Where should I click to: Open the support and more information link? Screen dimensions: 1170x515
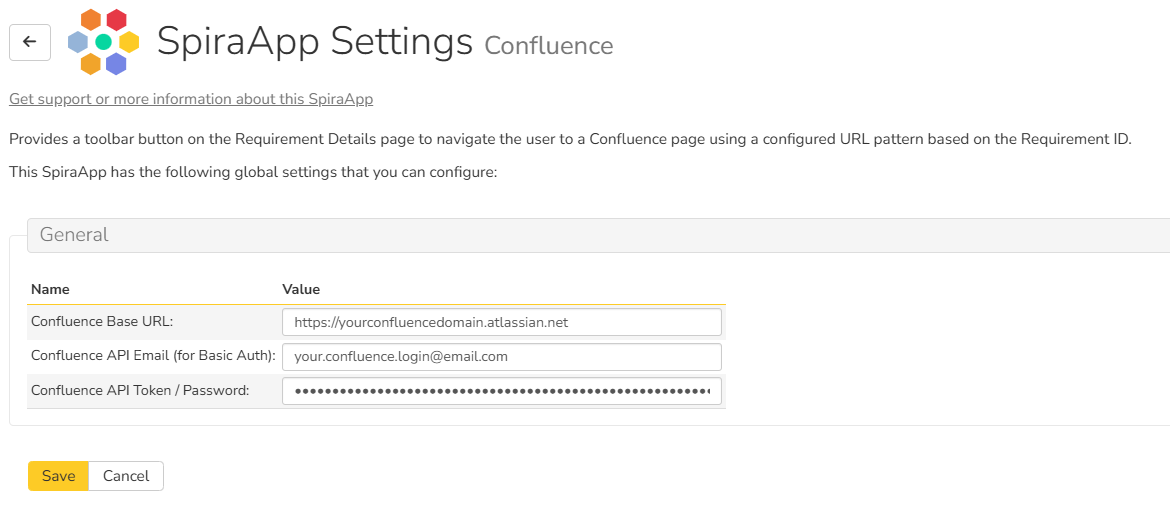point(191,99)
